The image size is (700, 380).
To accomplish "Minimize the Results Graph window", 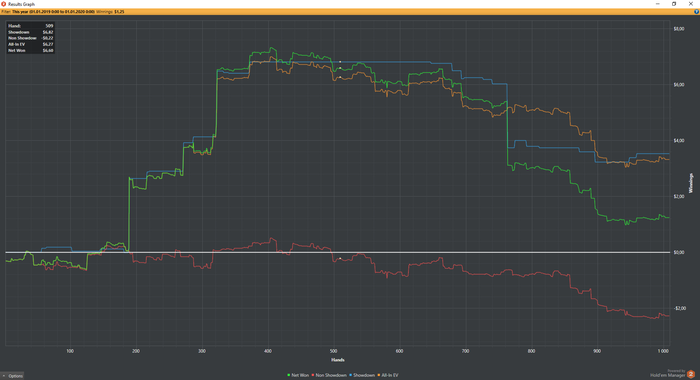I will 658,4.
